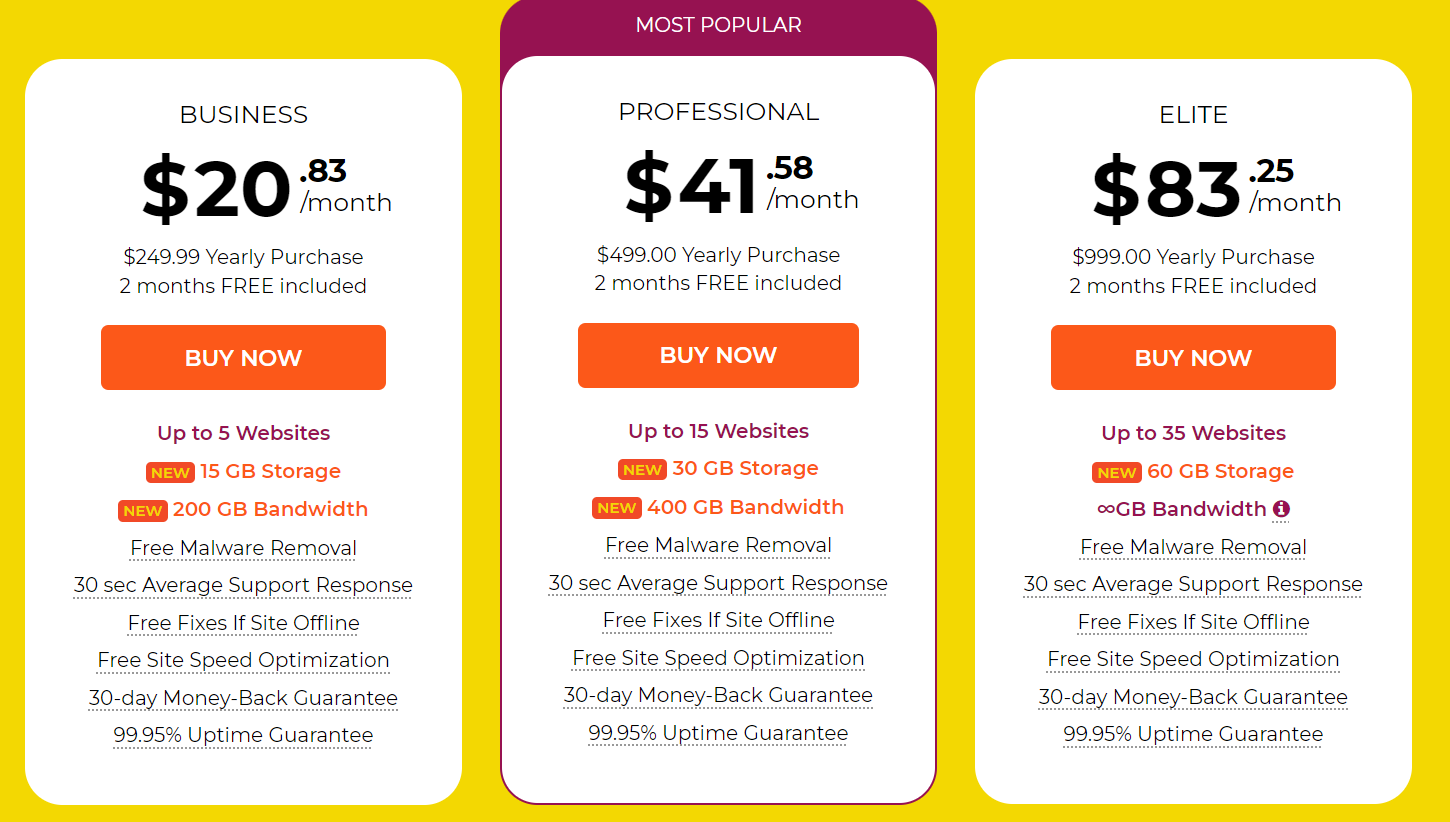Click the NEW badge next to 60 GB Storage
1450x822 pixels.
pos(1117,472)
